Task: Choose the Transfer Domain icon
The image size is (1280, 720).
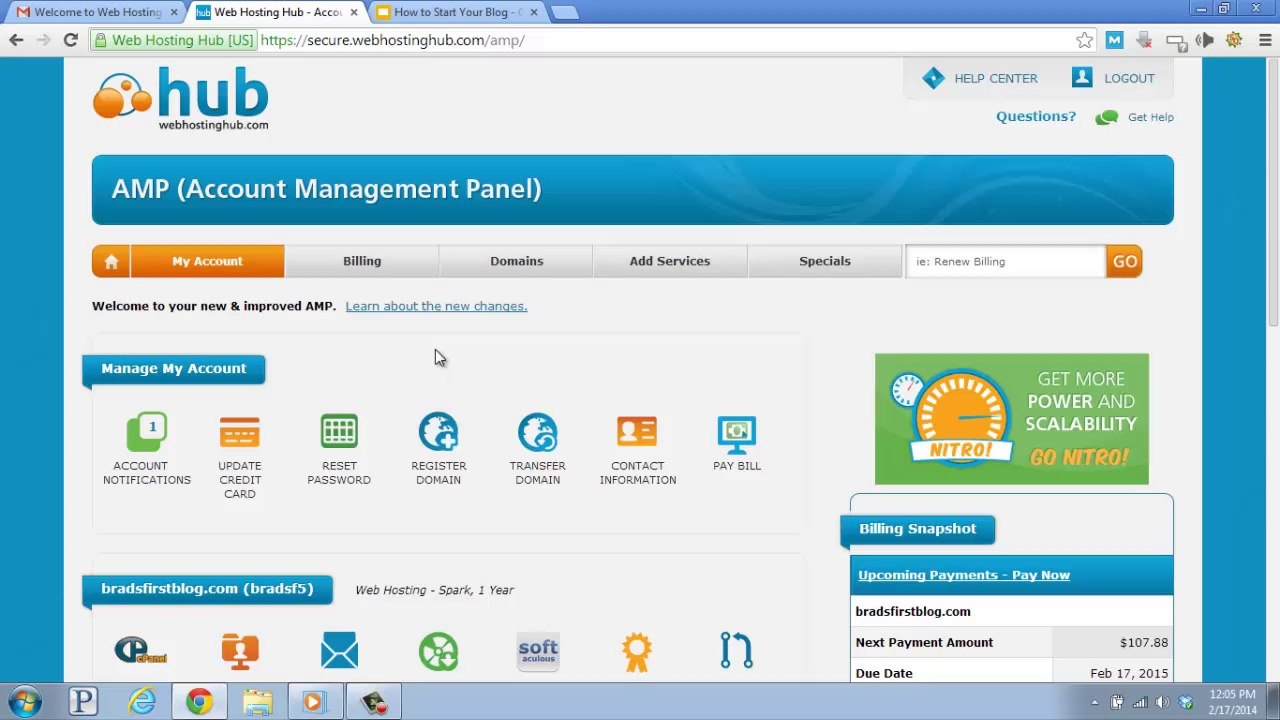Action: tap(538, 432)
